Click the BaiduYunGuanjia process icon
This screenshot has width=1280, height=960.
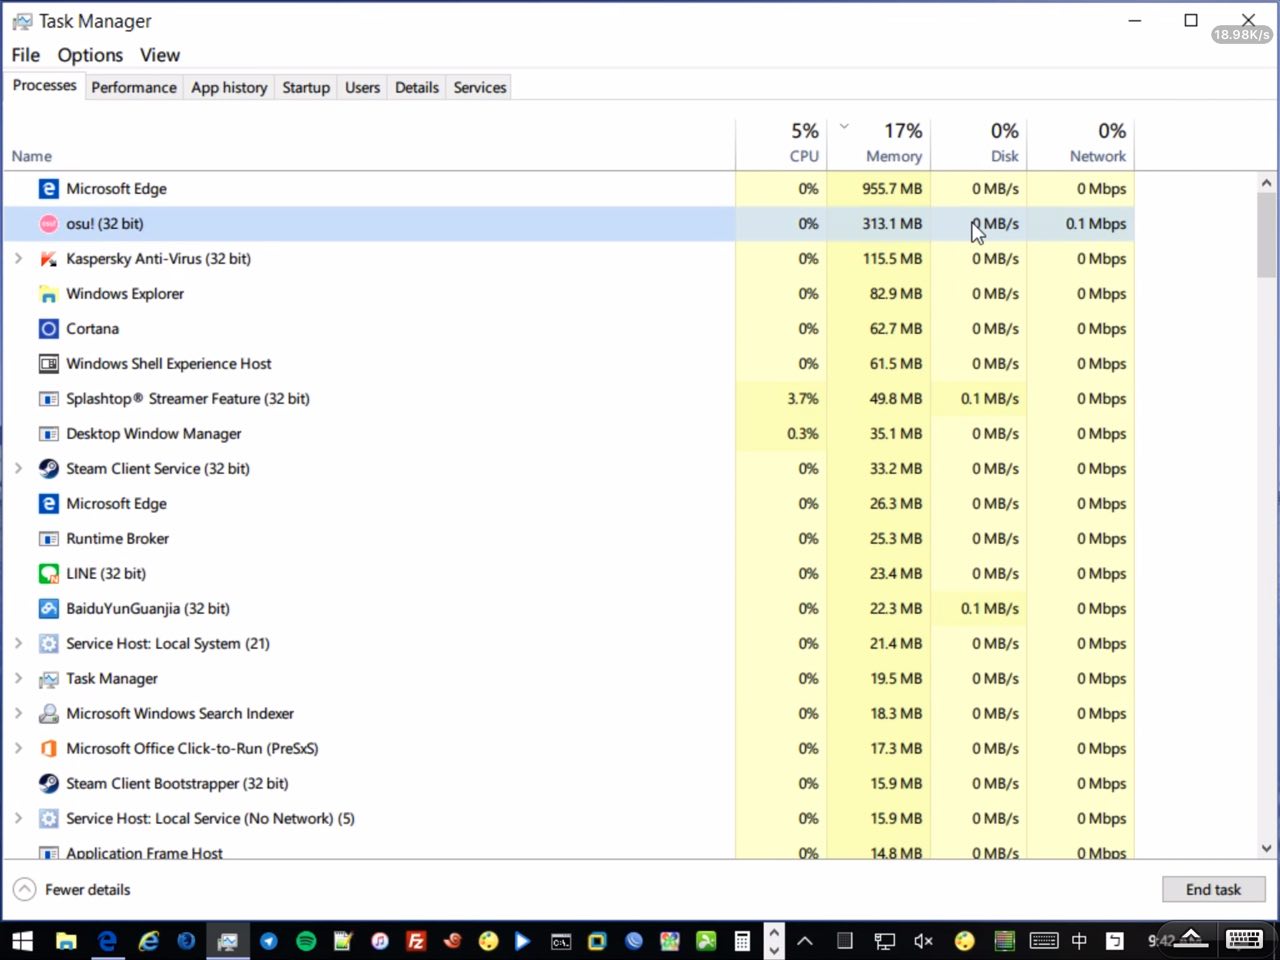click(48, 609)
